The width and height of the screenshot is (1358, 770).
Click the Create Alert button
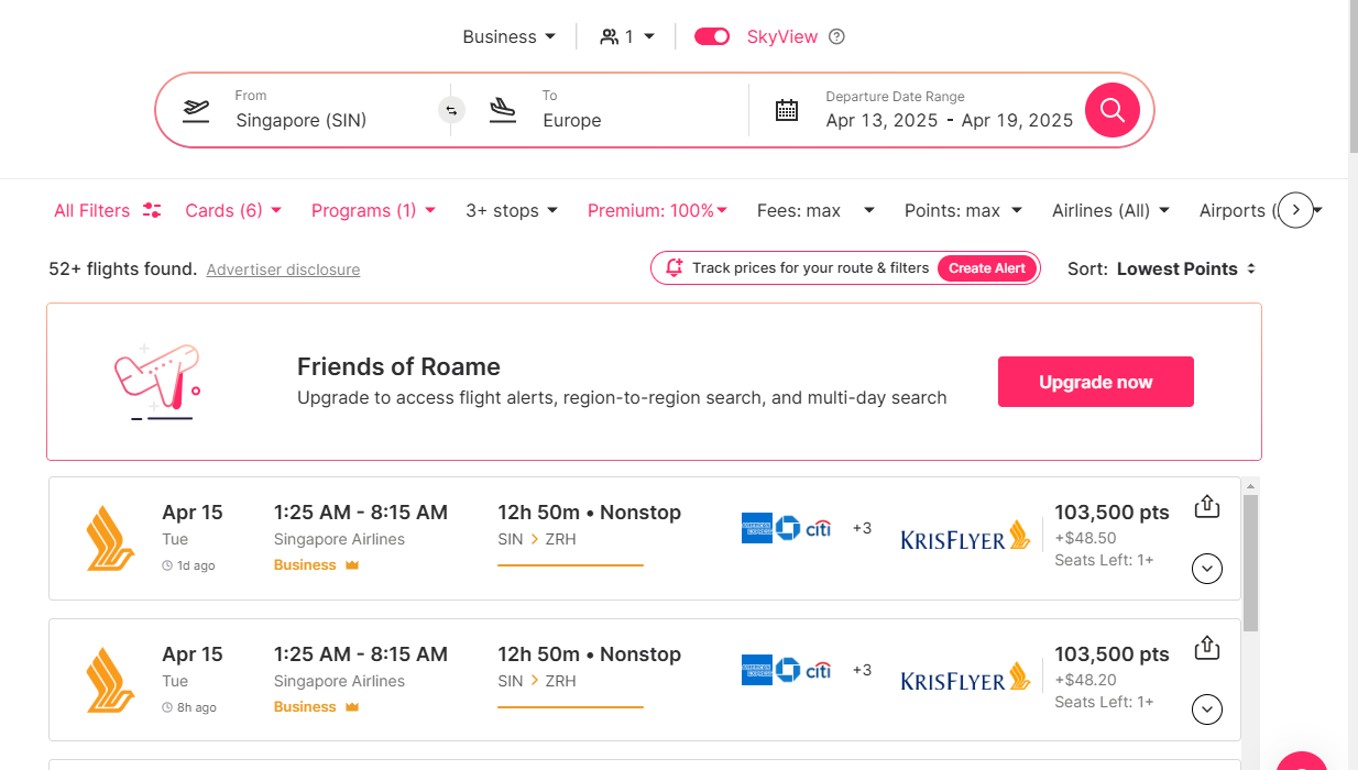tap(987, 268)
